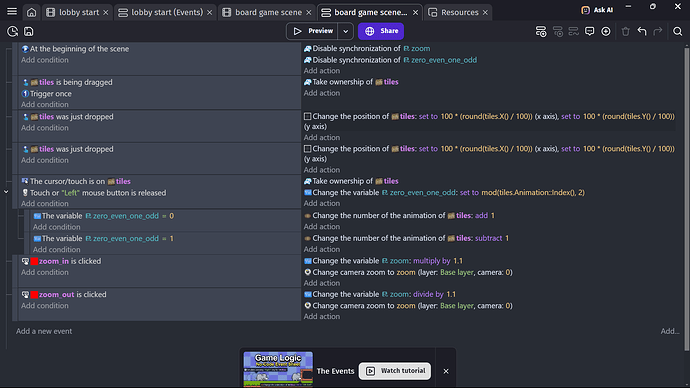Collapse the cursor/touch event sub-events chevron
This screenshot has width=690, height=388.
[6, 192]
